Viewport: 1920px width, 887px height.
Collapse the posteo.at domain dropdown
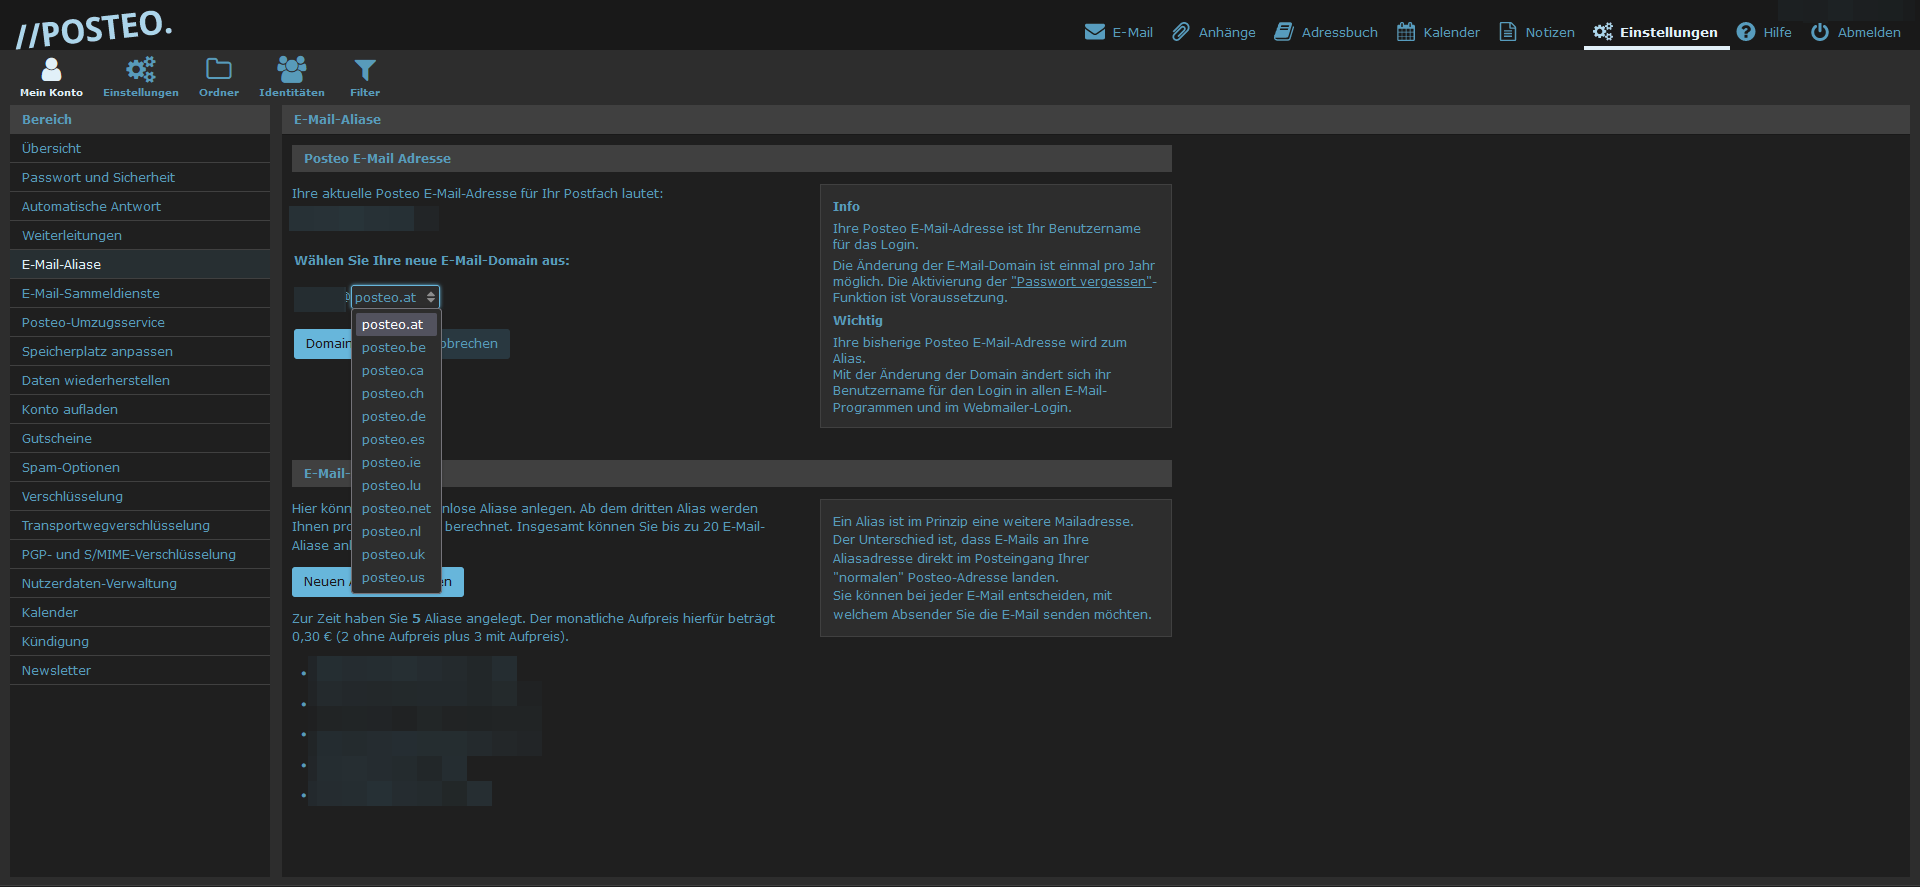point(395,297)
